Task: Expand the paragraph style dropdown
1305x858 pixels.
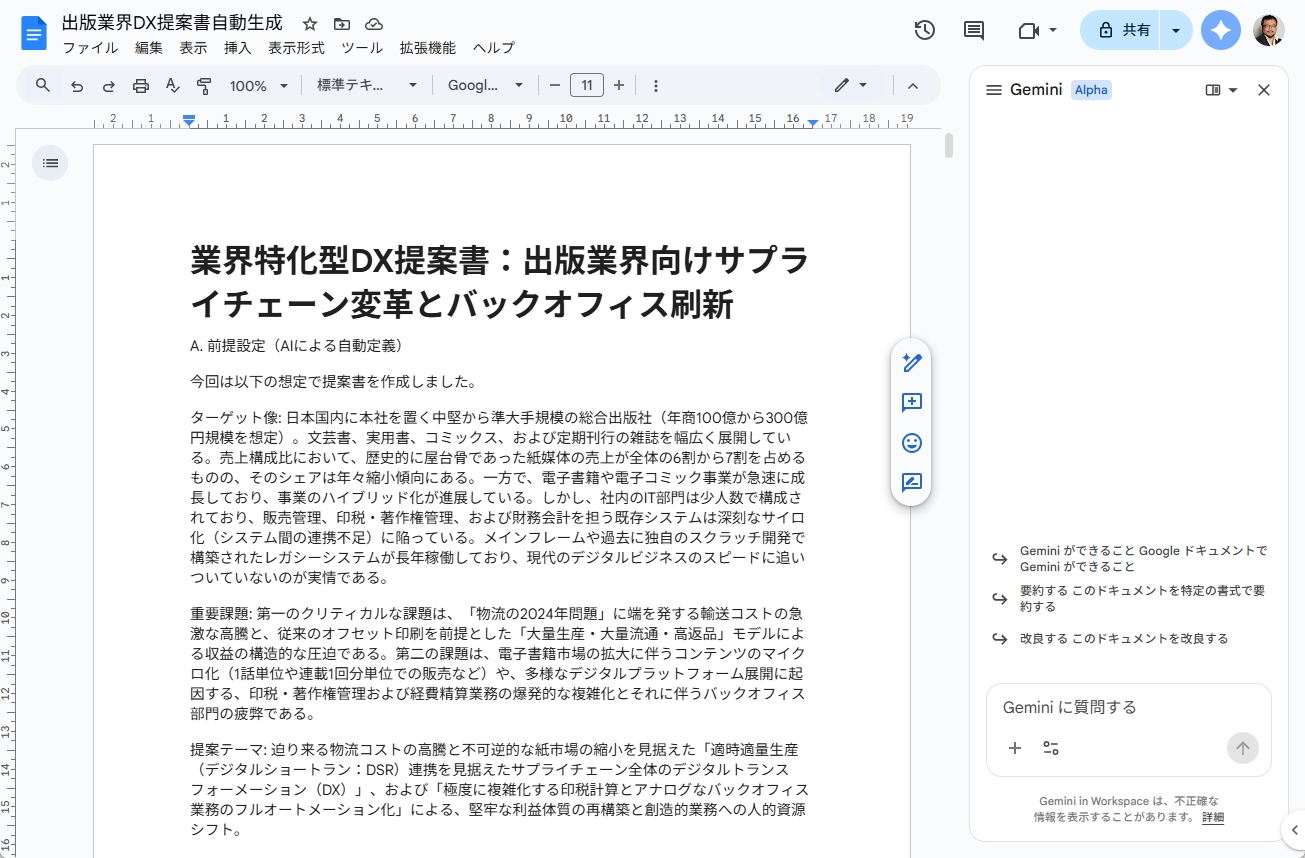Action: [x=367, y=86]
